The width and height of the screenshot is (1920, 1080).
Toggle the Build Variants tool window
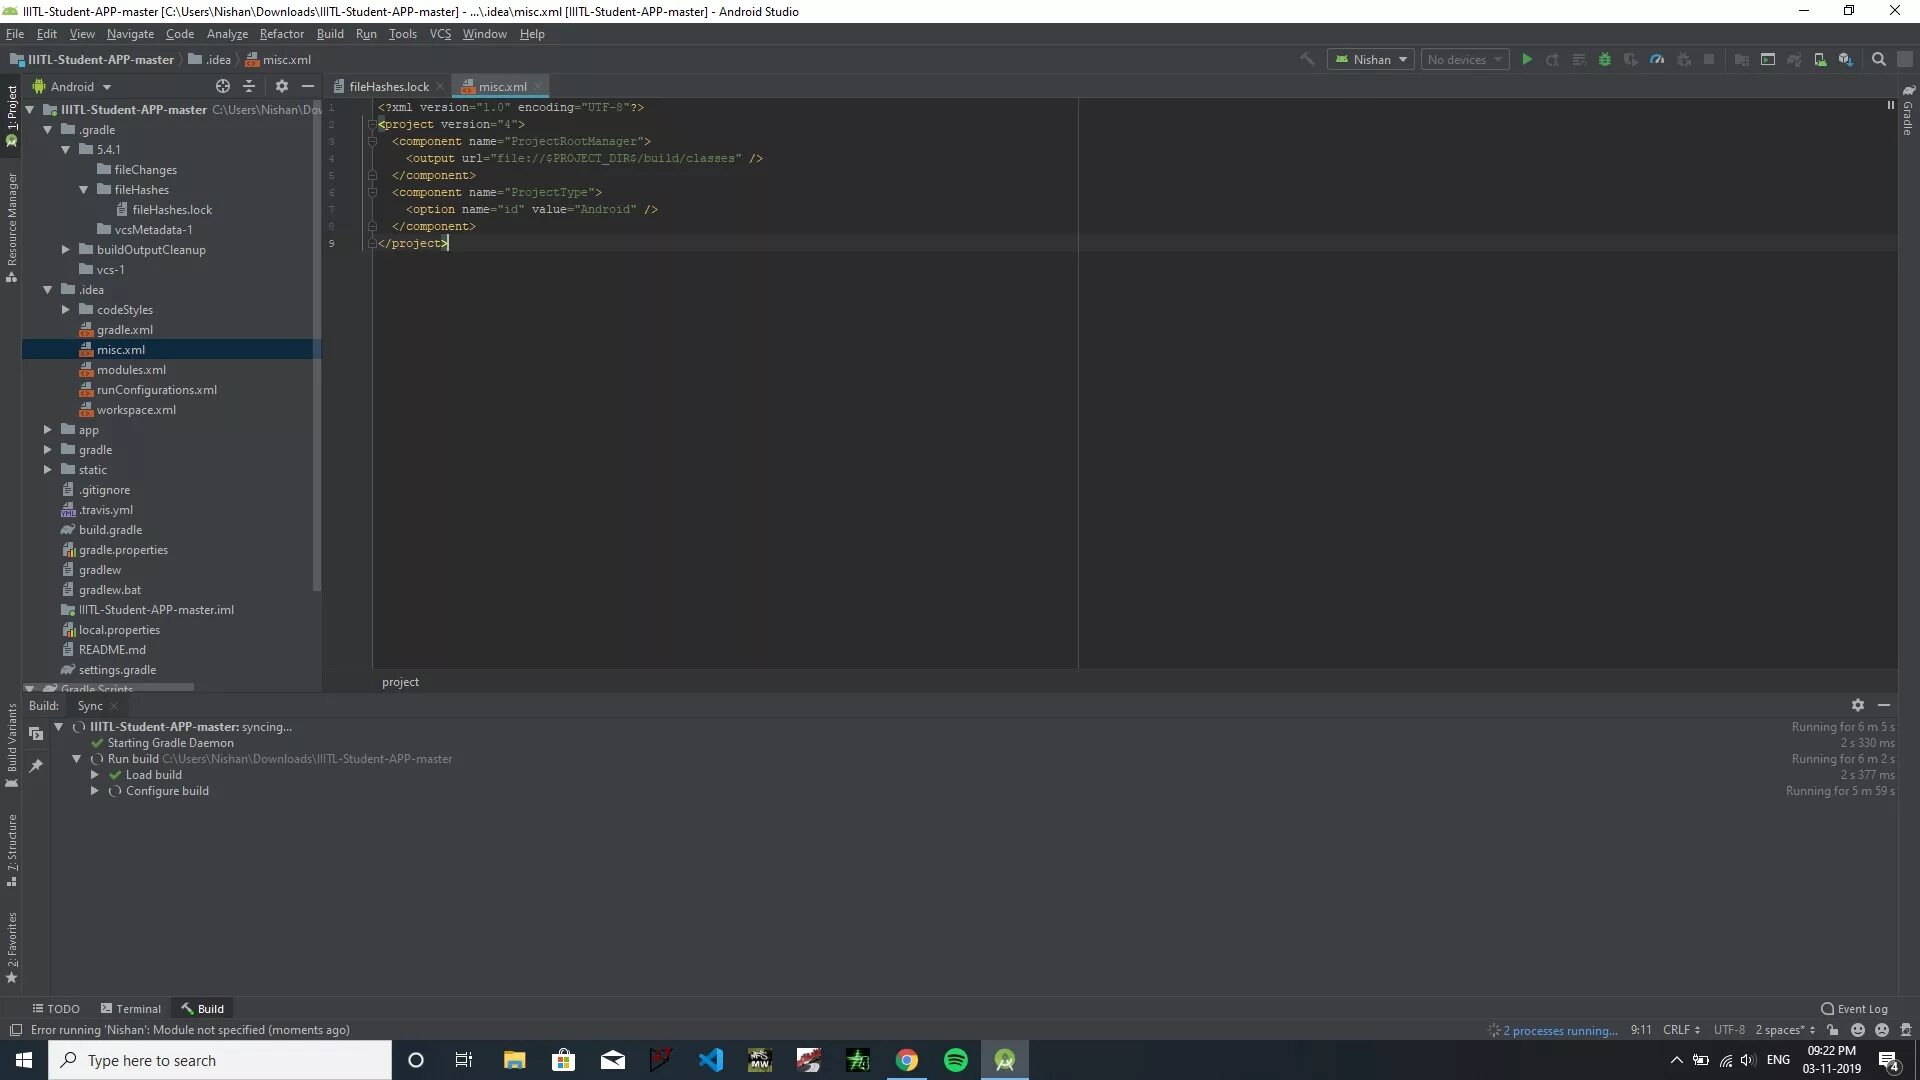12,745
